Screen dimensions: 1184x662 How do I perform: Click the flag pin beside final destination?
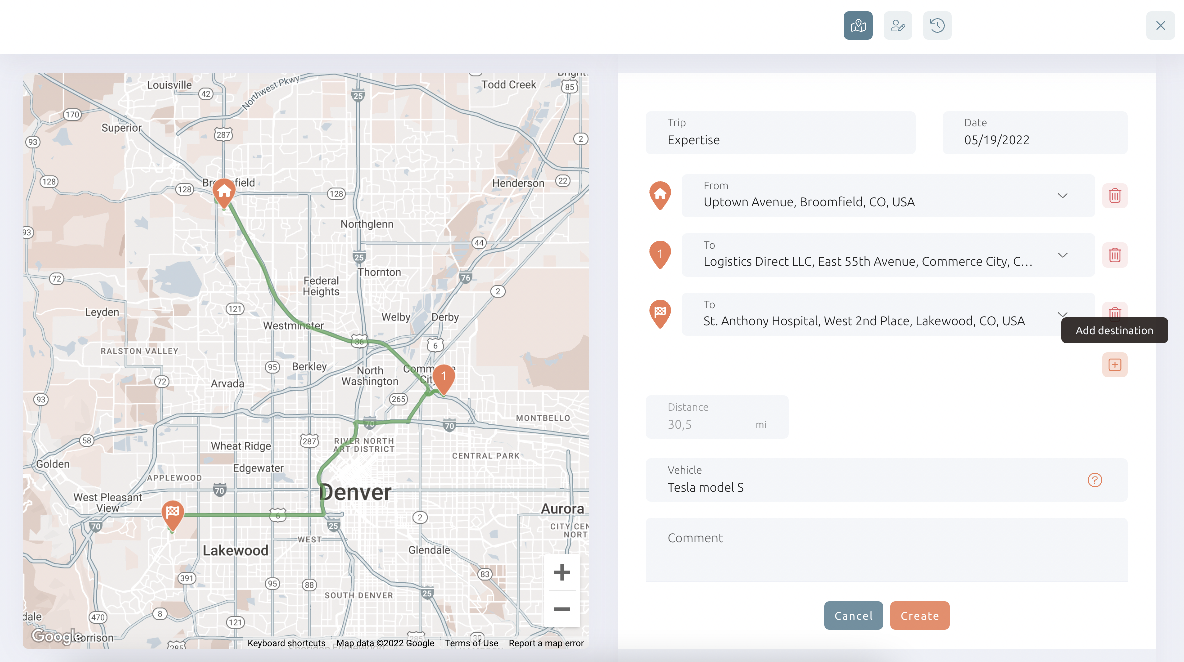coord(660,314)
